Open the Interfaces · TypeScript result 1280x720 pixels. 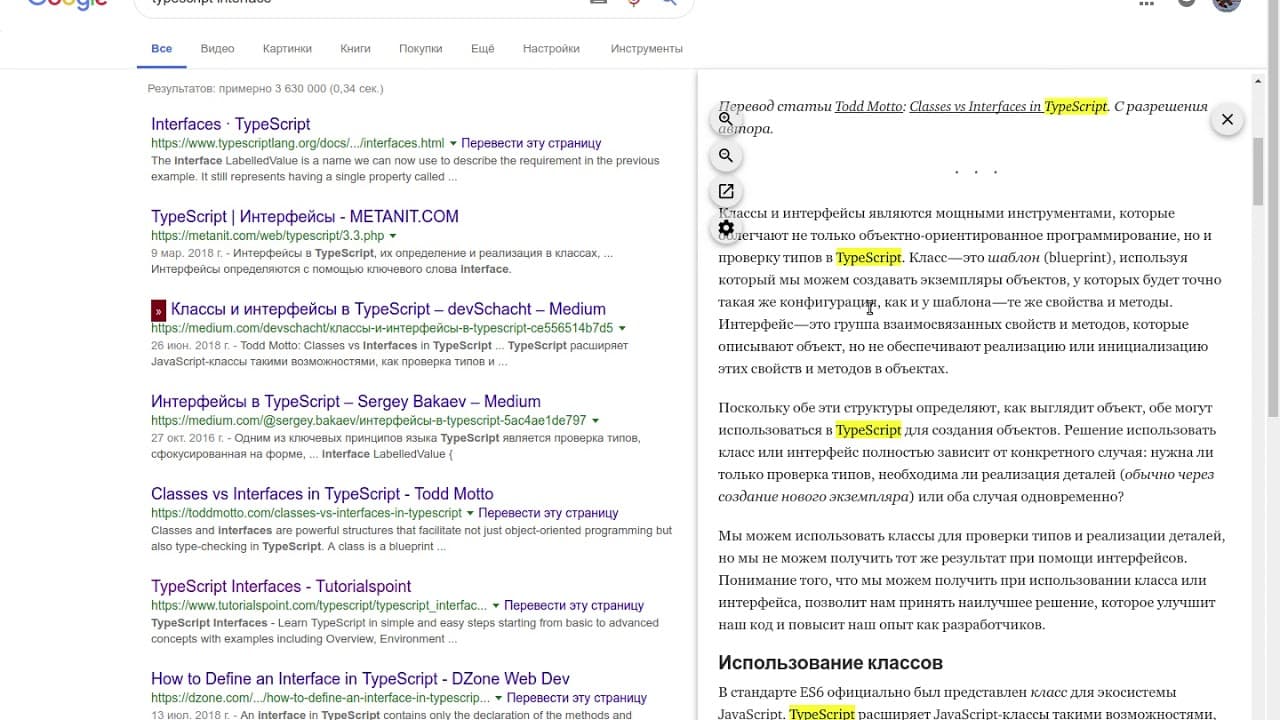click(x=231, y=124)
